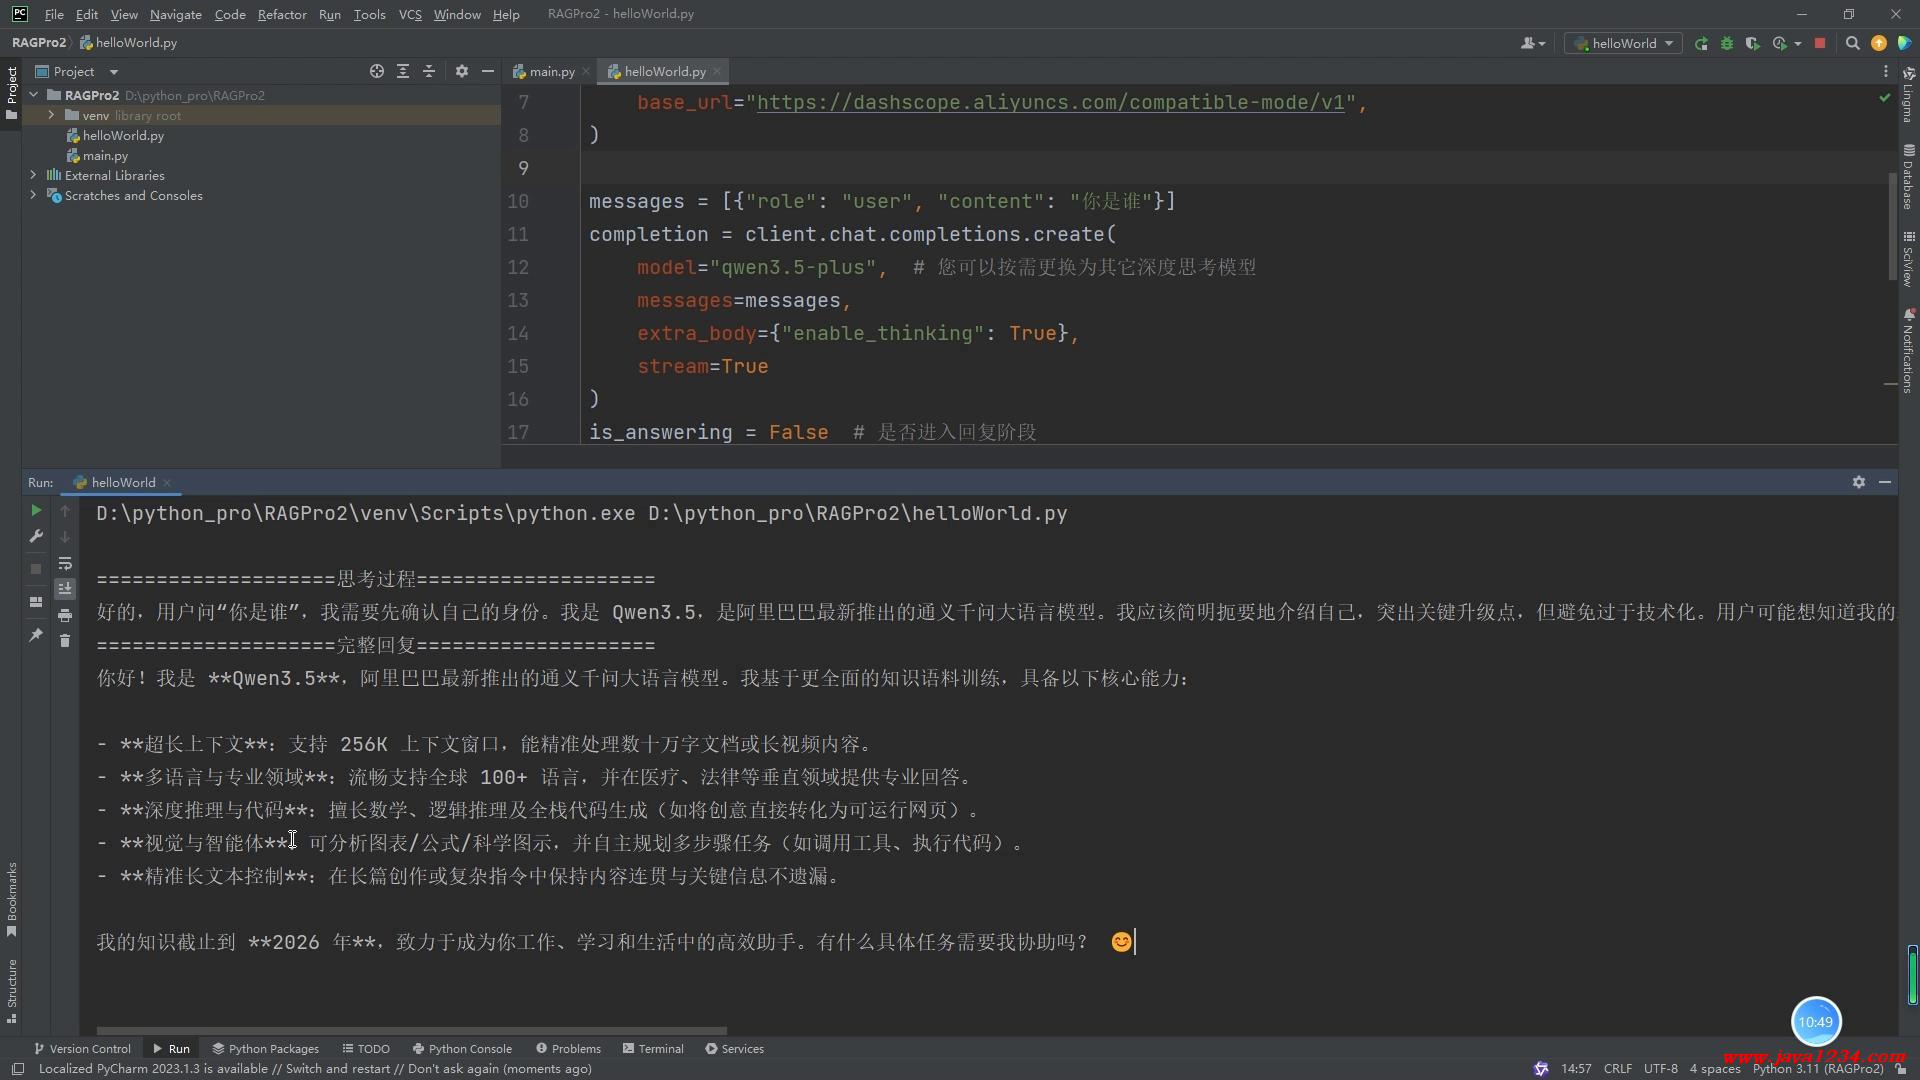Screen dimensions: 1920x1080
Task: Click Select Opened File target icon
Action: pos(376,71)
